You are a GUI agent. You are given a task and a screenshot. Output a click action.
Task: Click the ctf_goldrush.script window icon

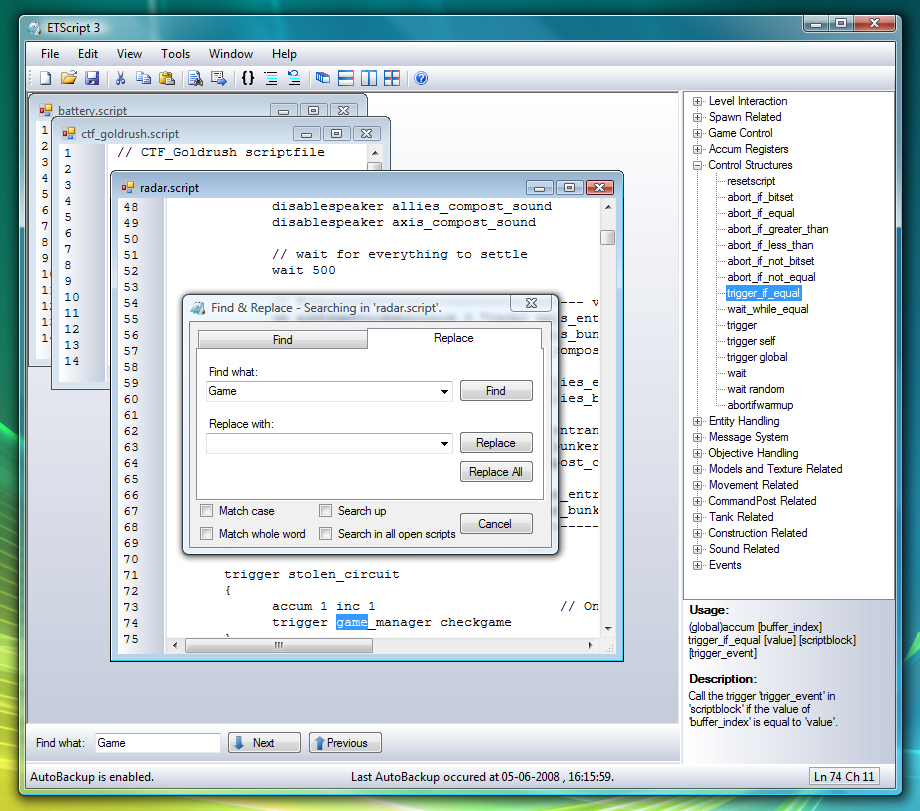[69, 133]
